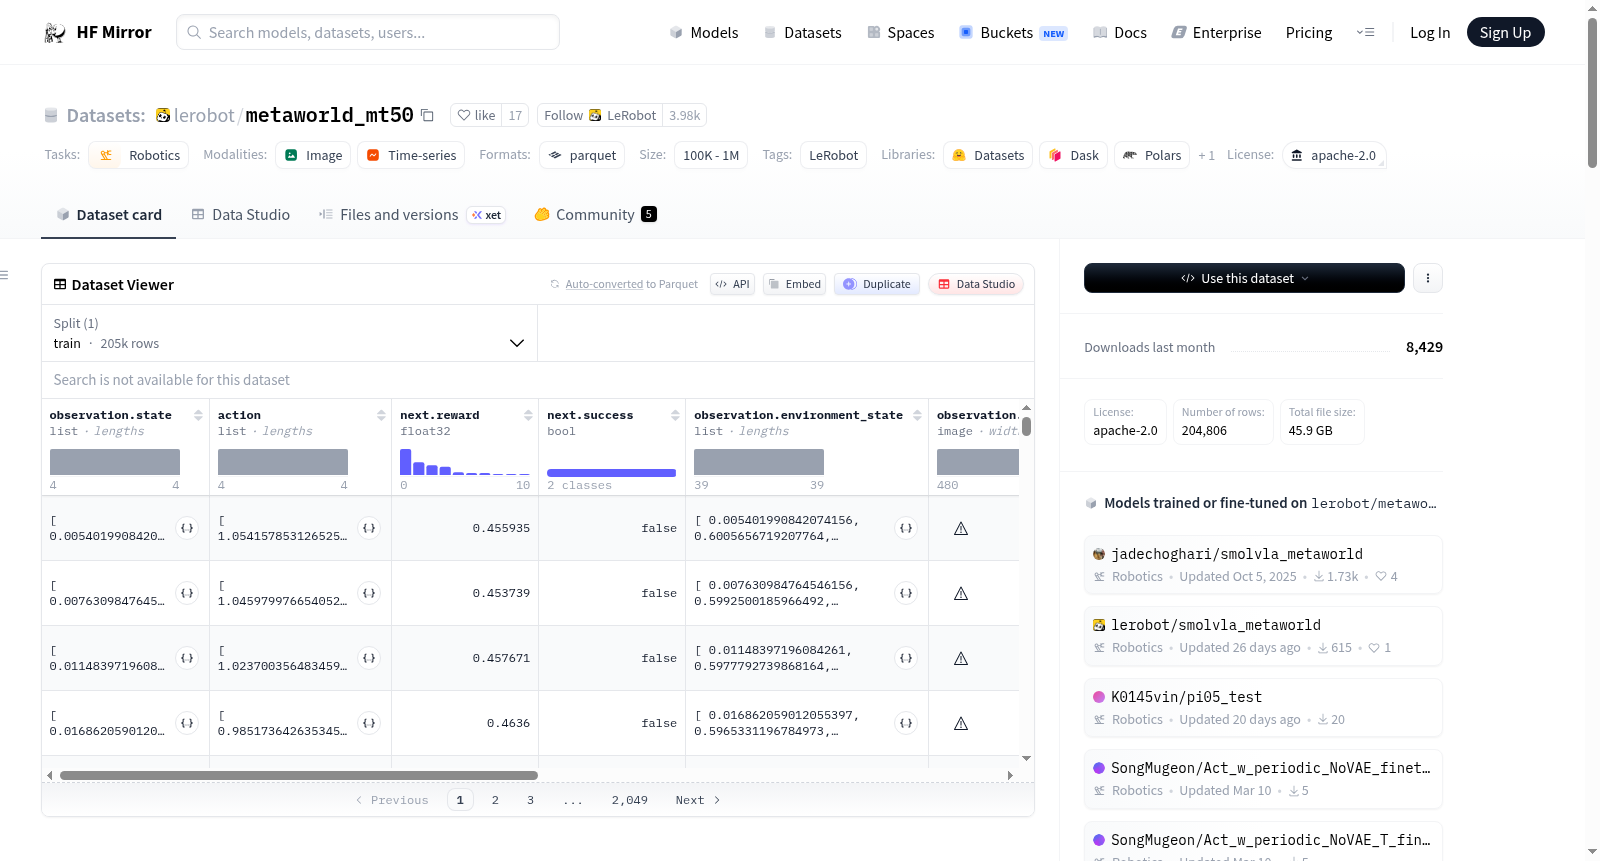Open Buckets in the top navigation
Screen dimensions: 1600x861
click(x=1012, y=33)
